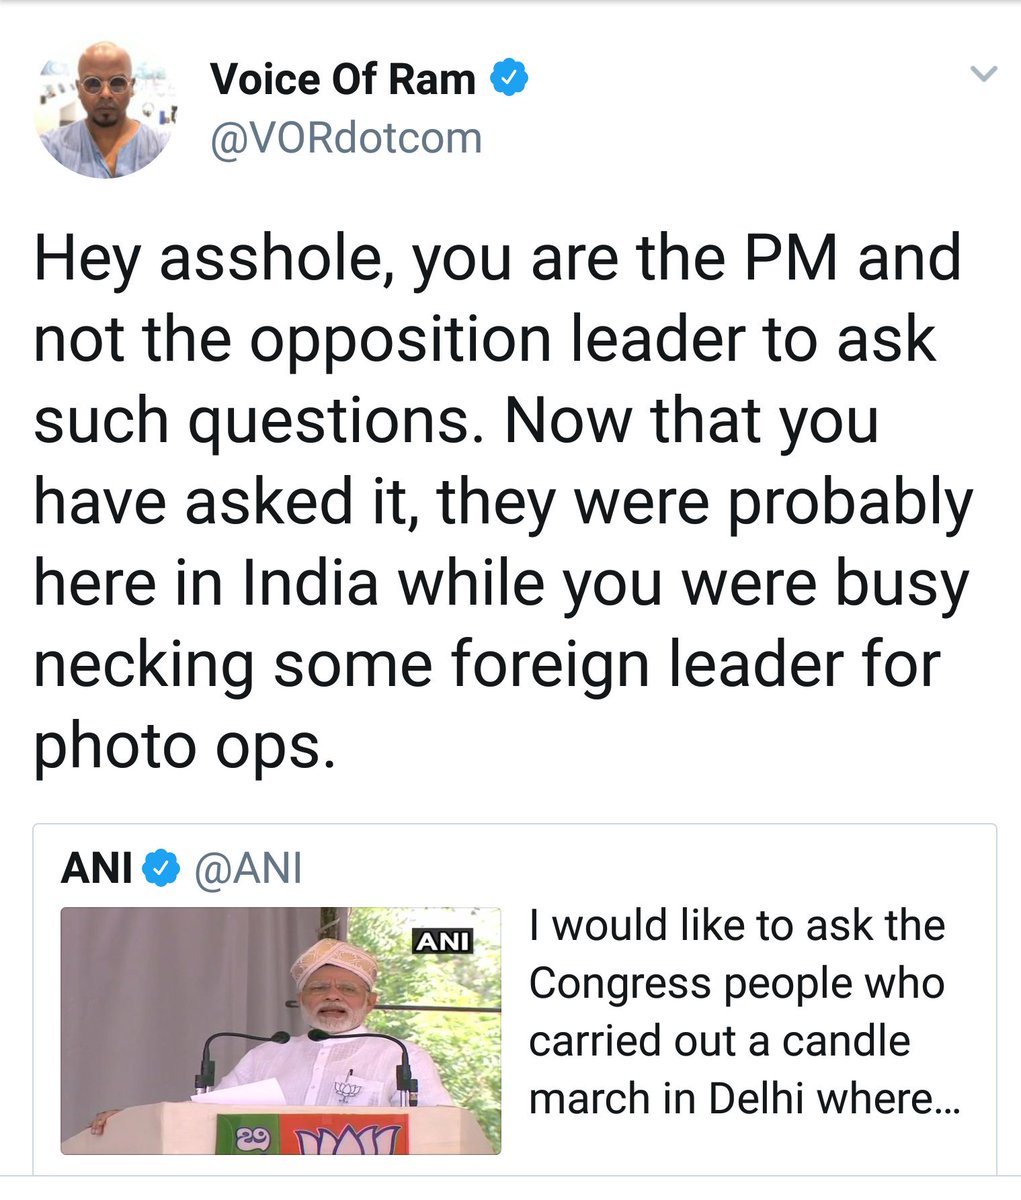Viewport: 1021px width, 1200px height.
Task: Click the Voice Of Ram display name
Action: (343, 79)
